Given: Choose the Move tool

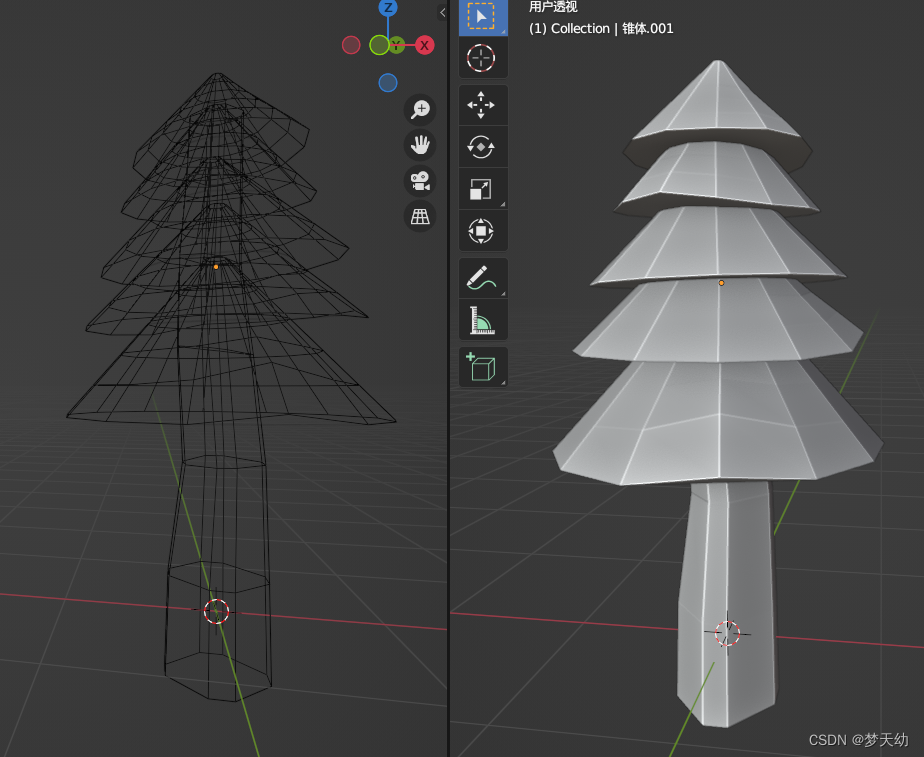Looking at the screenshot, I should click(483, 105).
